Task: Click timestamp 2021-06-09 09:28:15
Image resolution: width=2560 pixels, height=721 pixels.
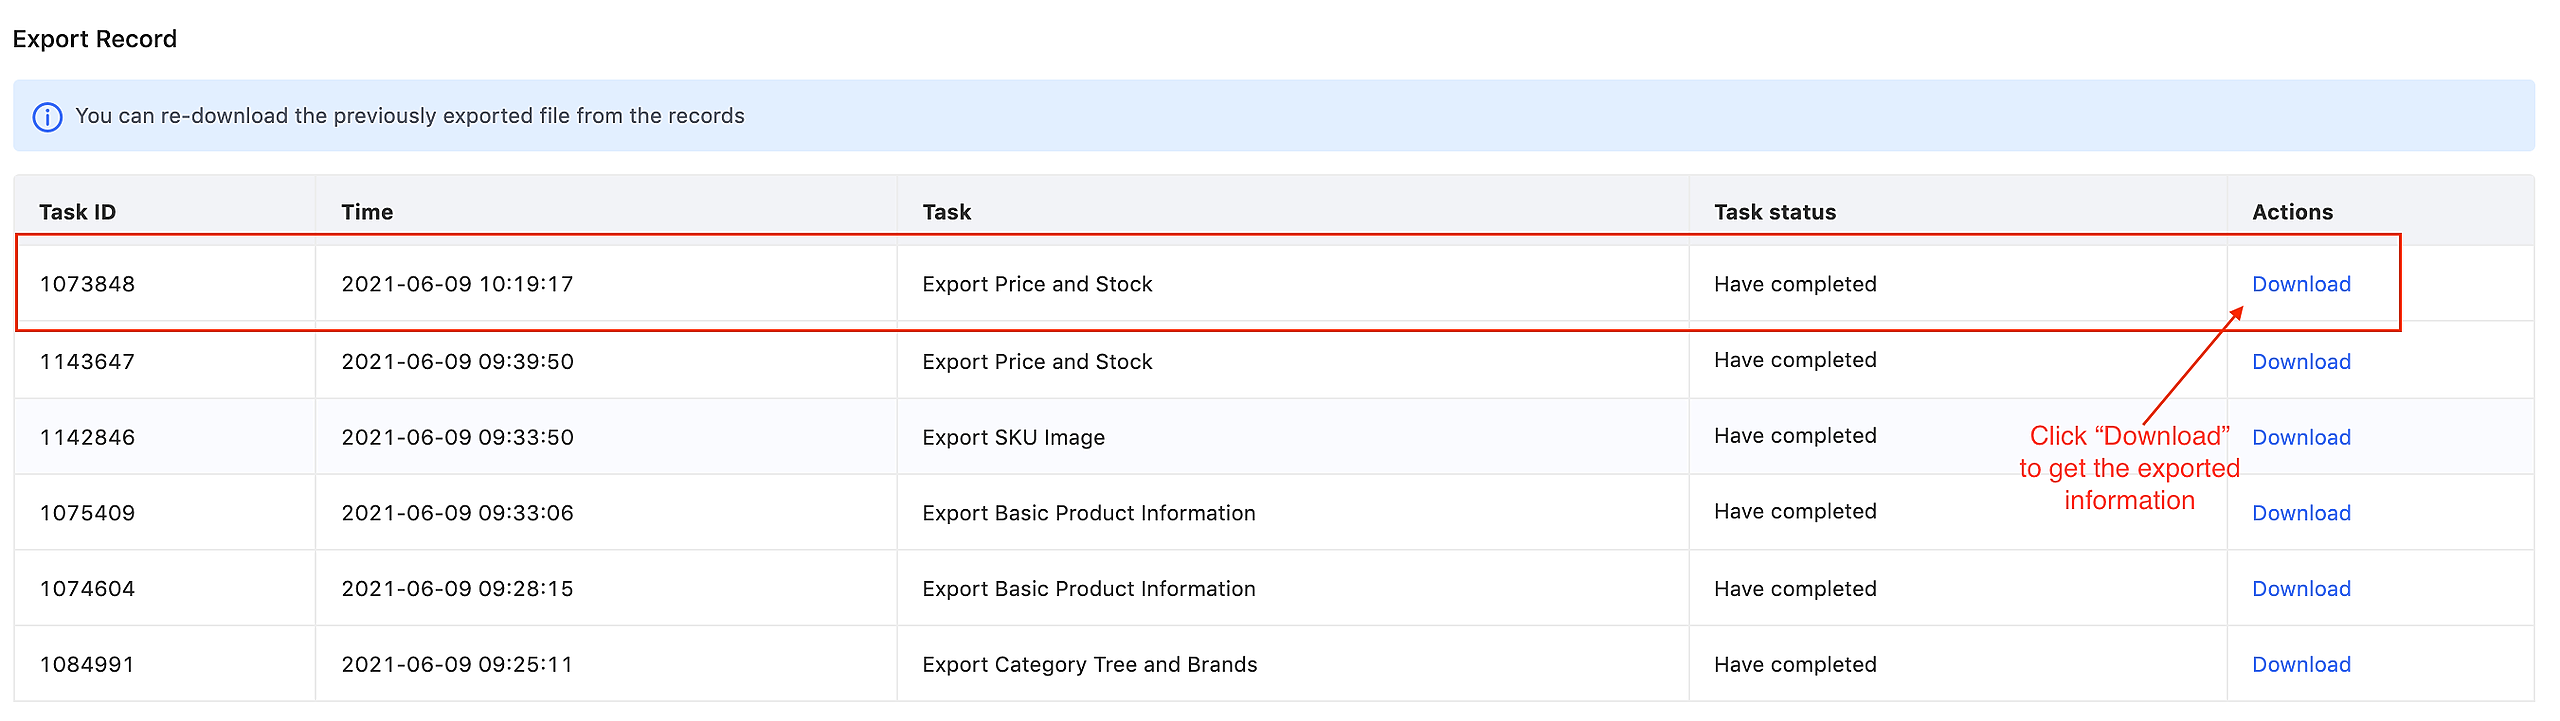Action: point(457,589)
